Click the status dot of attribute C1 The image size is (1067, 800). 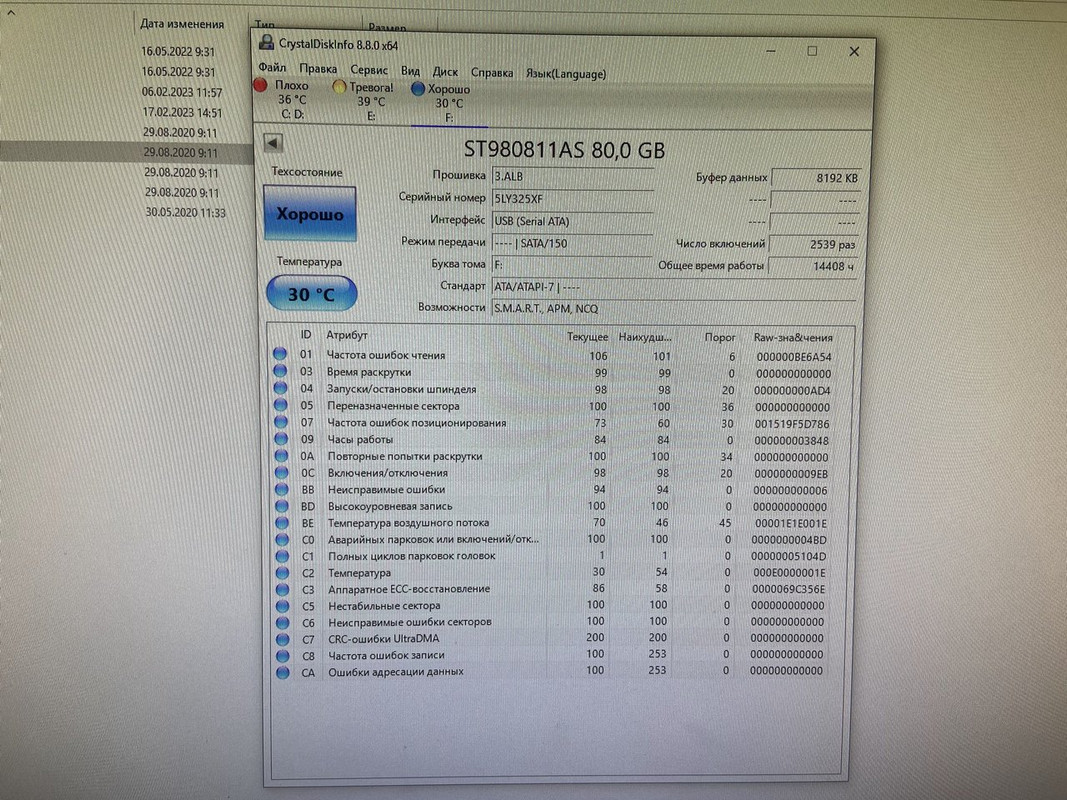point(282,556)
